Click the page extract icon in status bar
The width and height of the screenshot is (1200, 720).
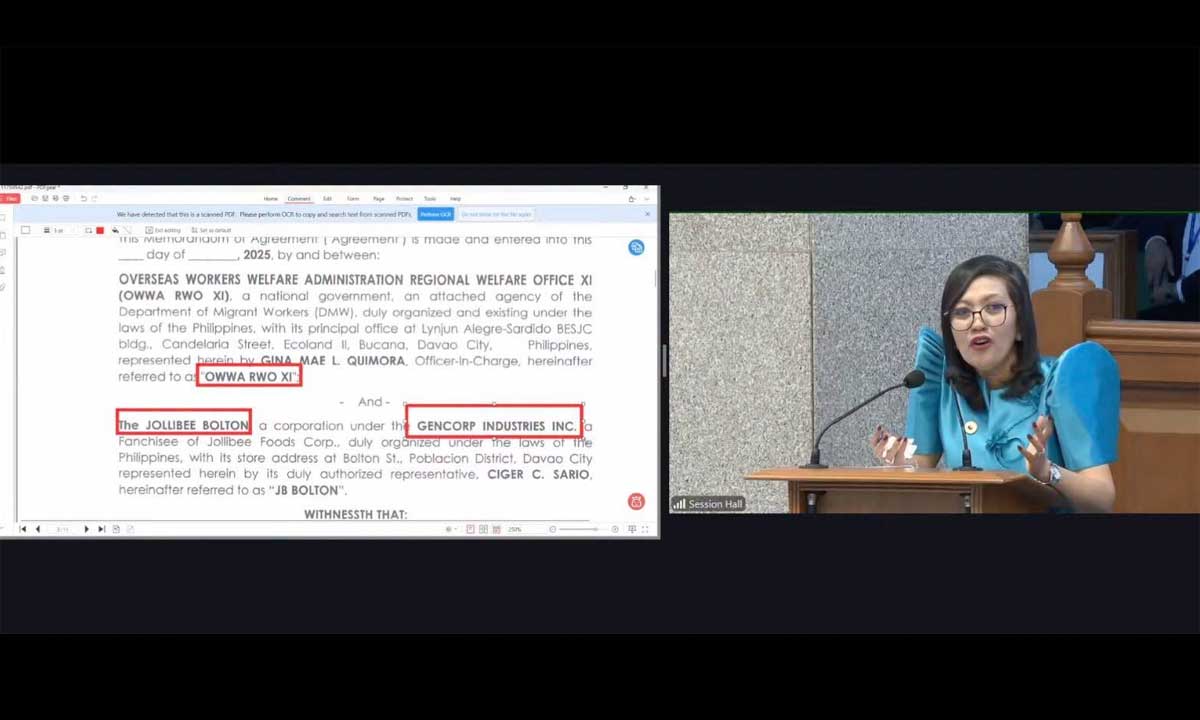[116, 529]
